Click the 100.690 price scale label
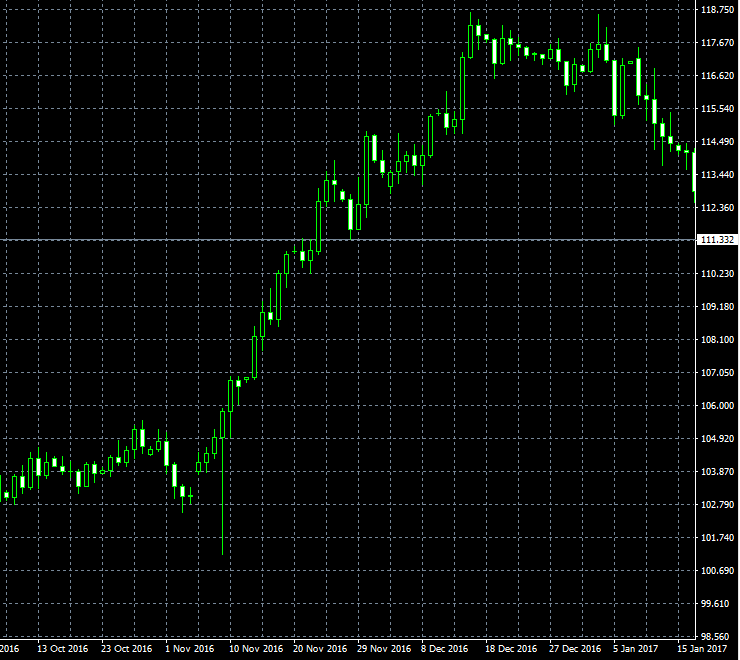Screen dimensions: 740x660 [x=717, y=571]
